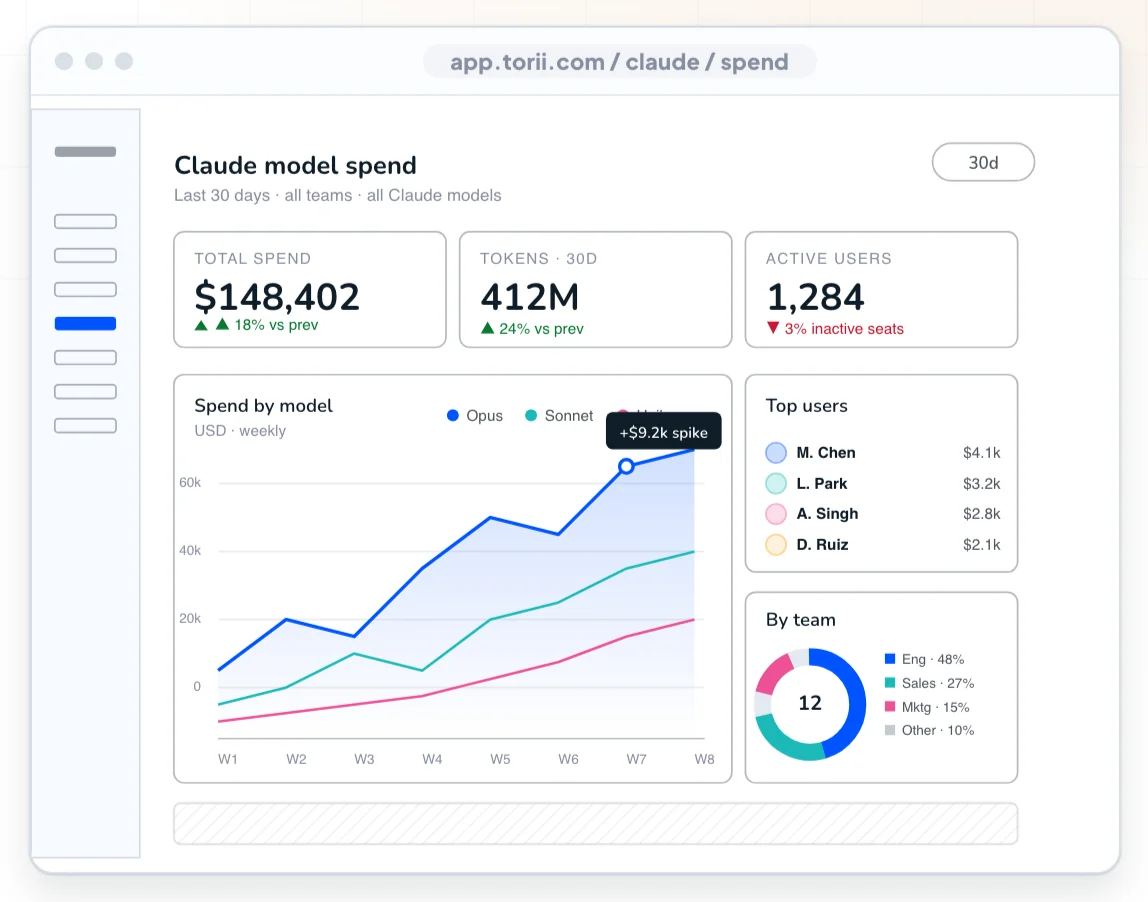The height and width of the screenshot is (902, 1148).
Task: Click the $2.8k spend value
Action: (x=981, y=514)
